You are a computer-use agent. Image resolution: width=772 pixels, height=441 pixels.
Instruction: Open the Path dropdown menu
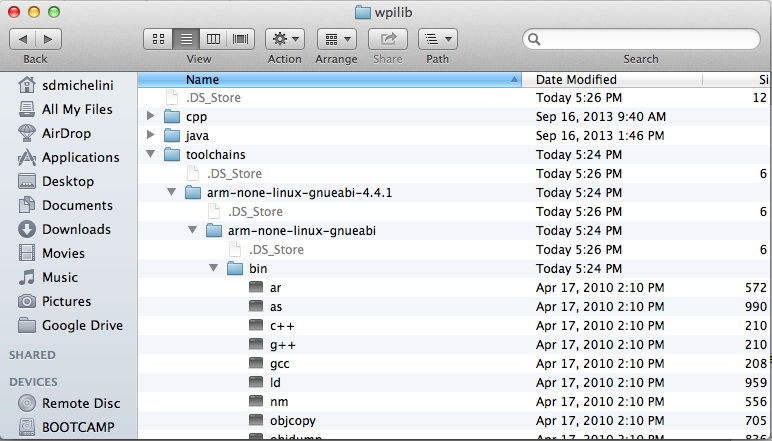[437, 39]
